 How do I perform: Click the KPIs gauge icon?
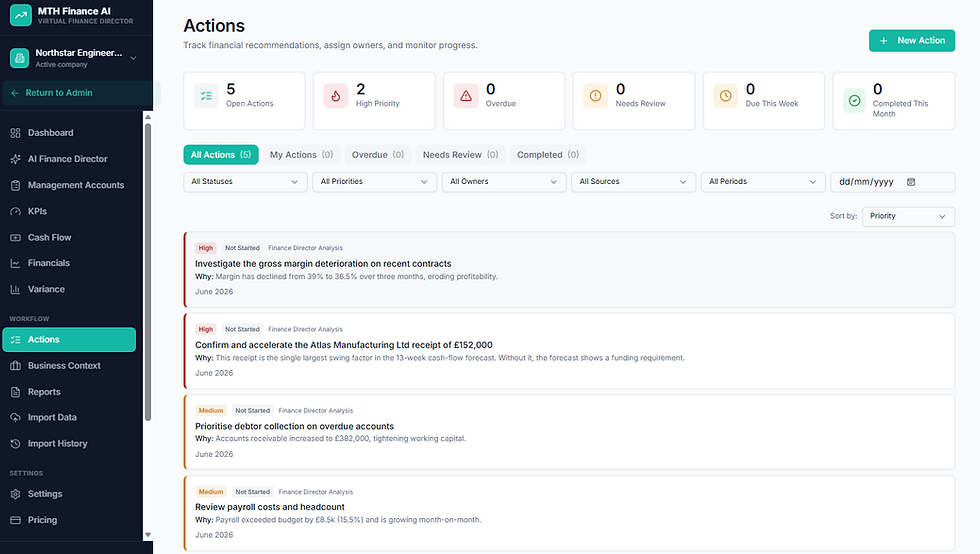pos(16,211)
